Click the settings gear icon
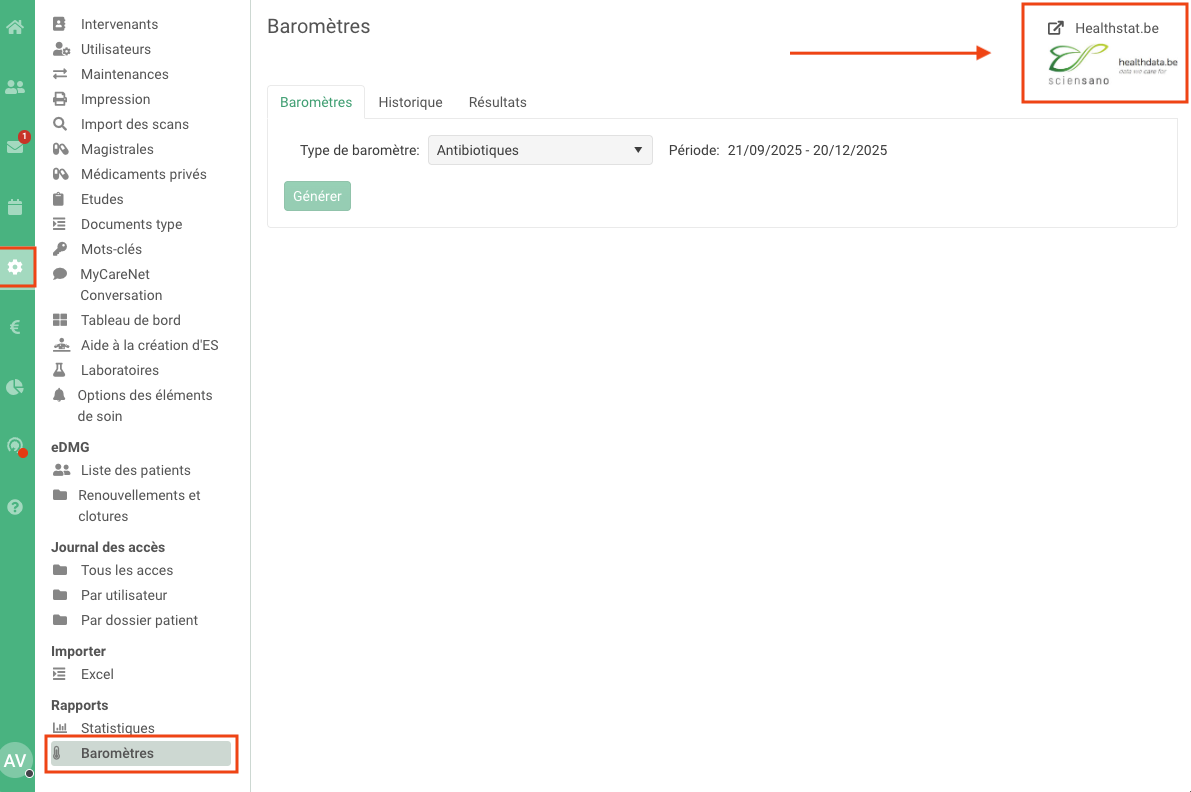 (15, 267)
